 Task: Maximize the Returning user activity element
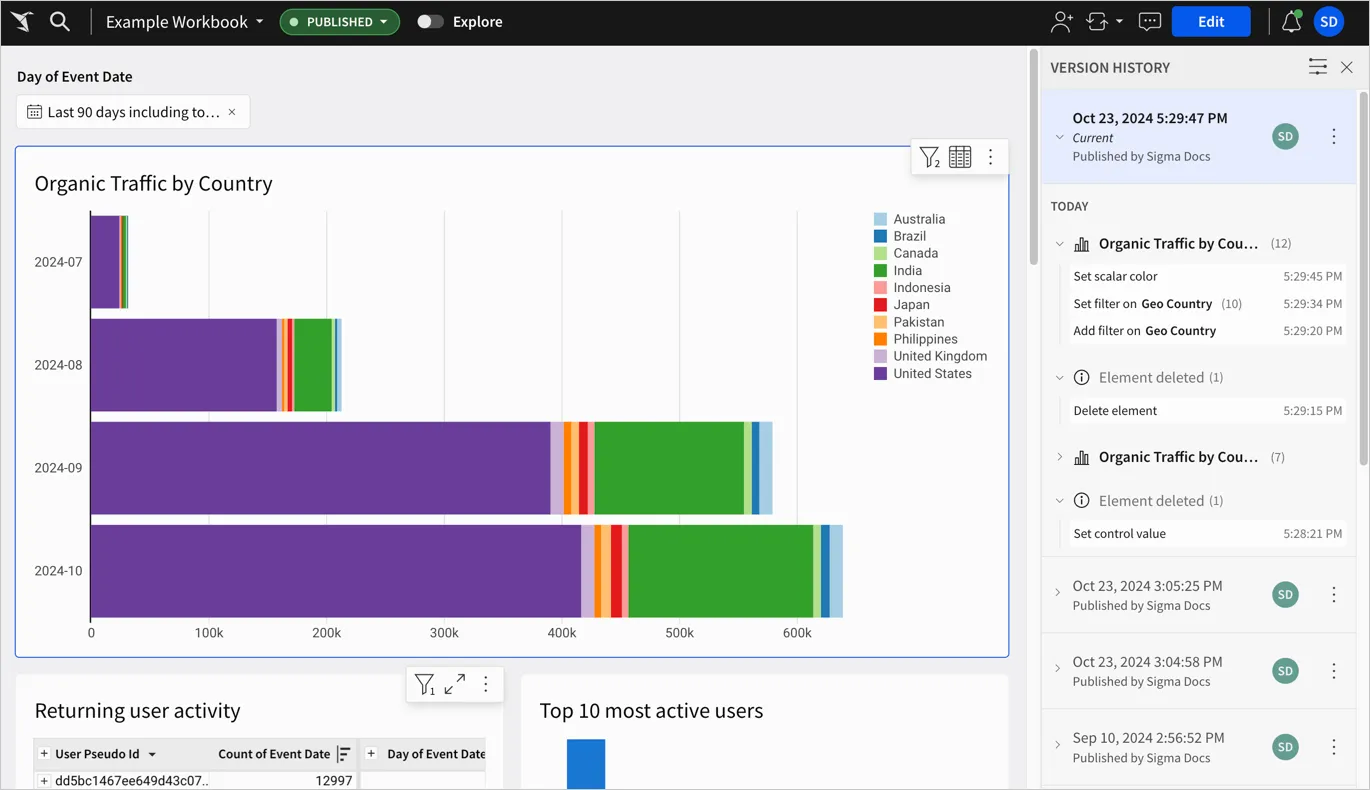[x=455, y=684]
